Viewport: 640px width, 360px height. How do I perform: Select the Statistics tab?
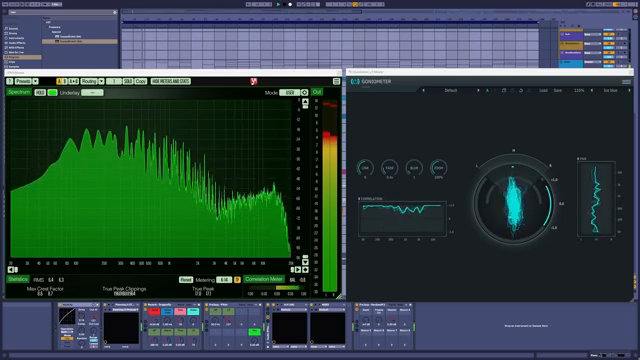click(18, 279)
